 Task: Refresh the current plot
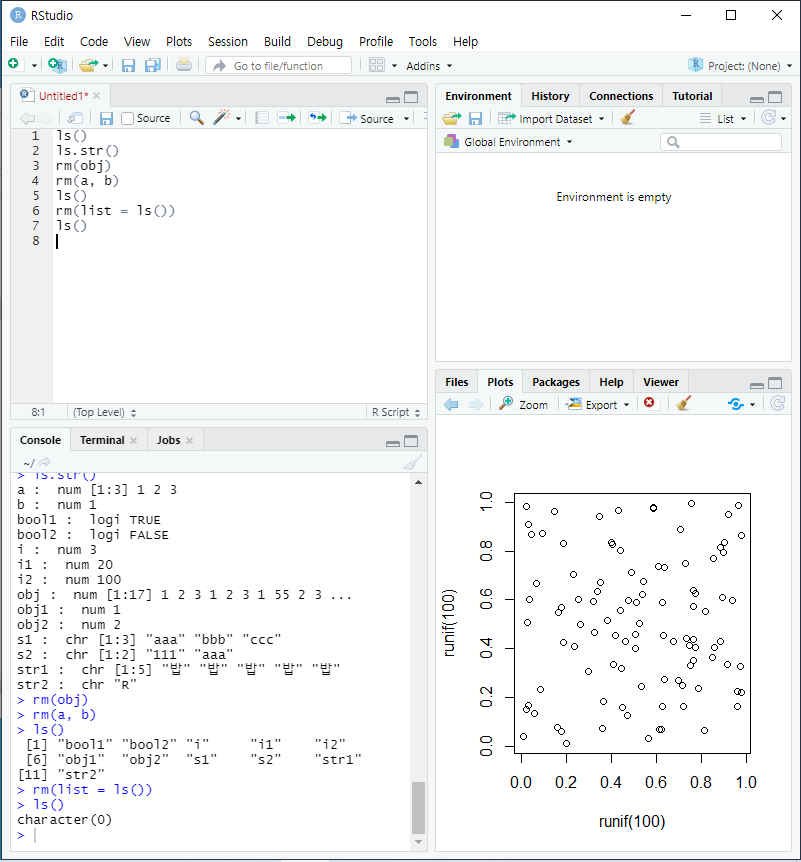777,404
